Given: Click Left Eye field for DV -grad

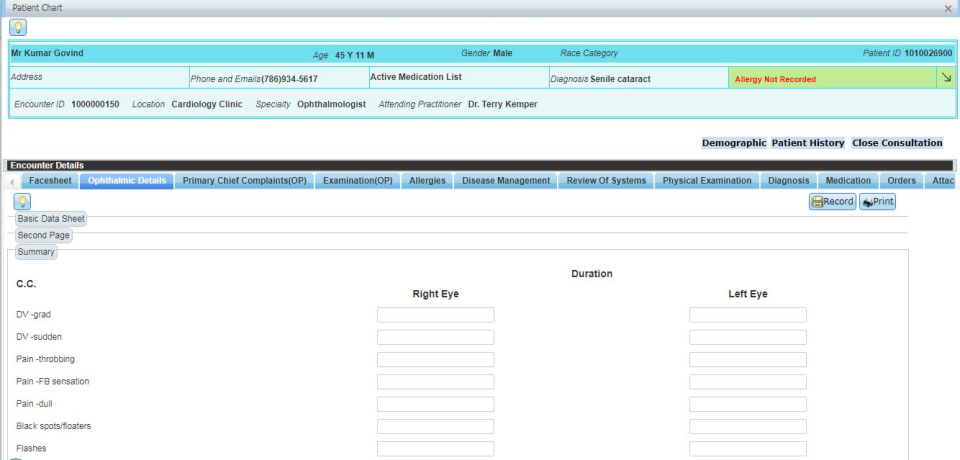Looking at the screenshot, I should click(748, 315).
